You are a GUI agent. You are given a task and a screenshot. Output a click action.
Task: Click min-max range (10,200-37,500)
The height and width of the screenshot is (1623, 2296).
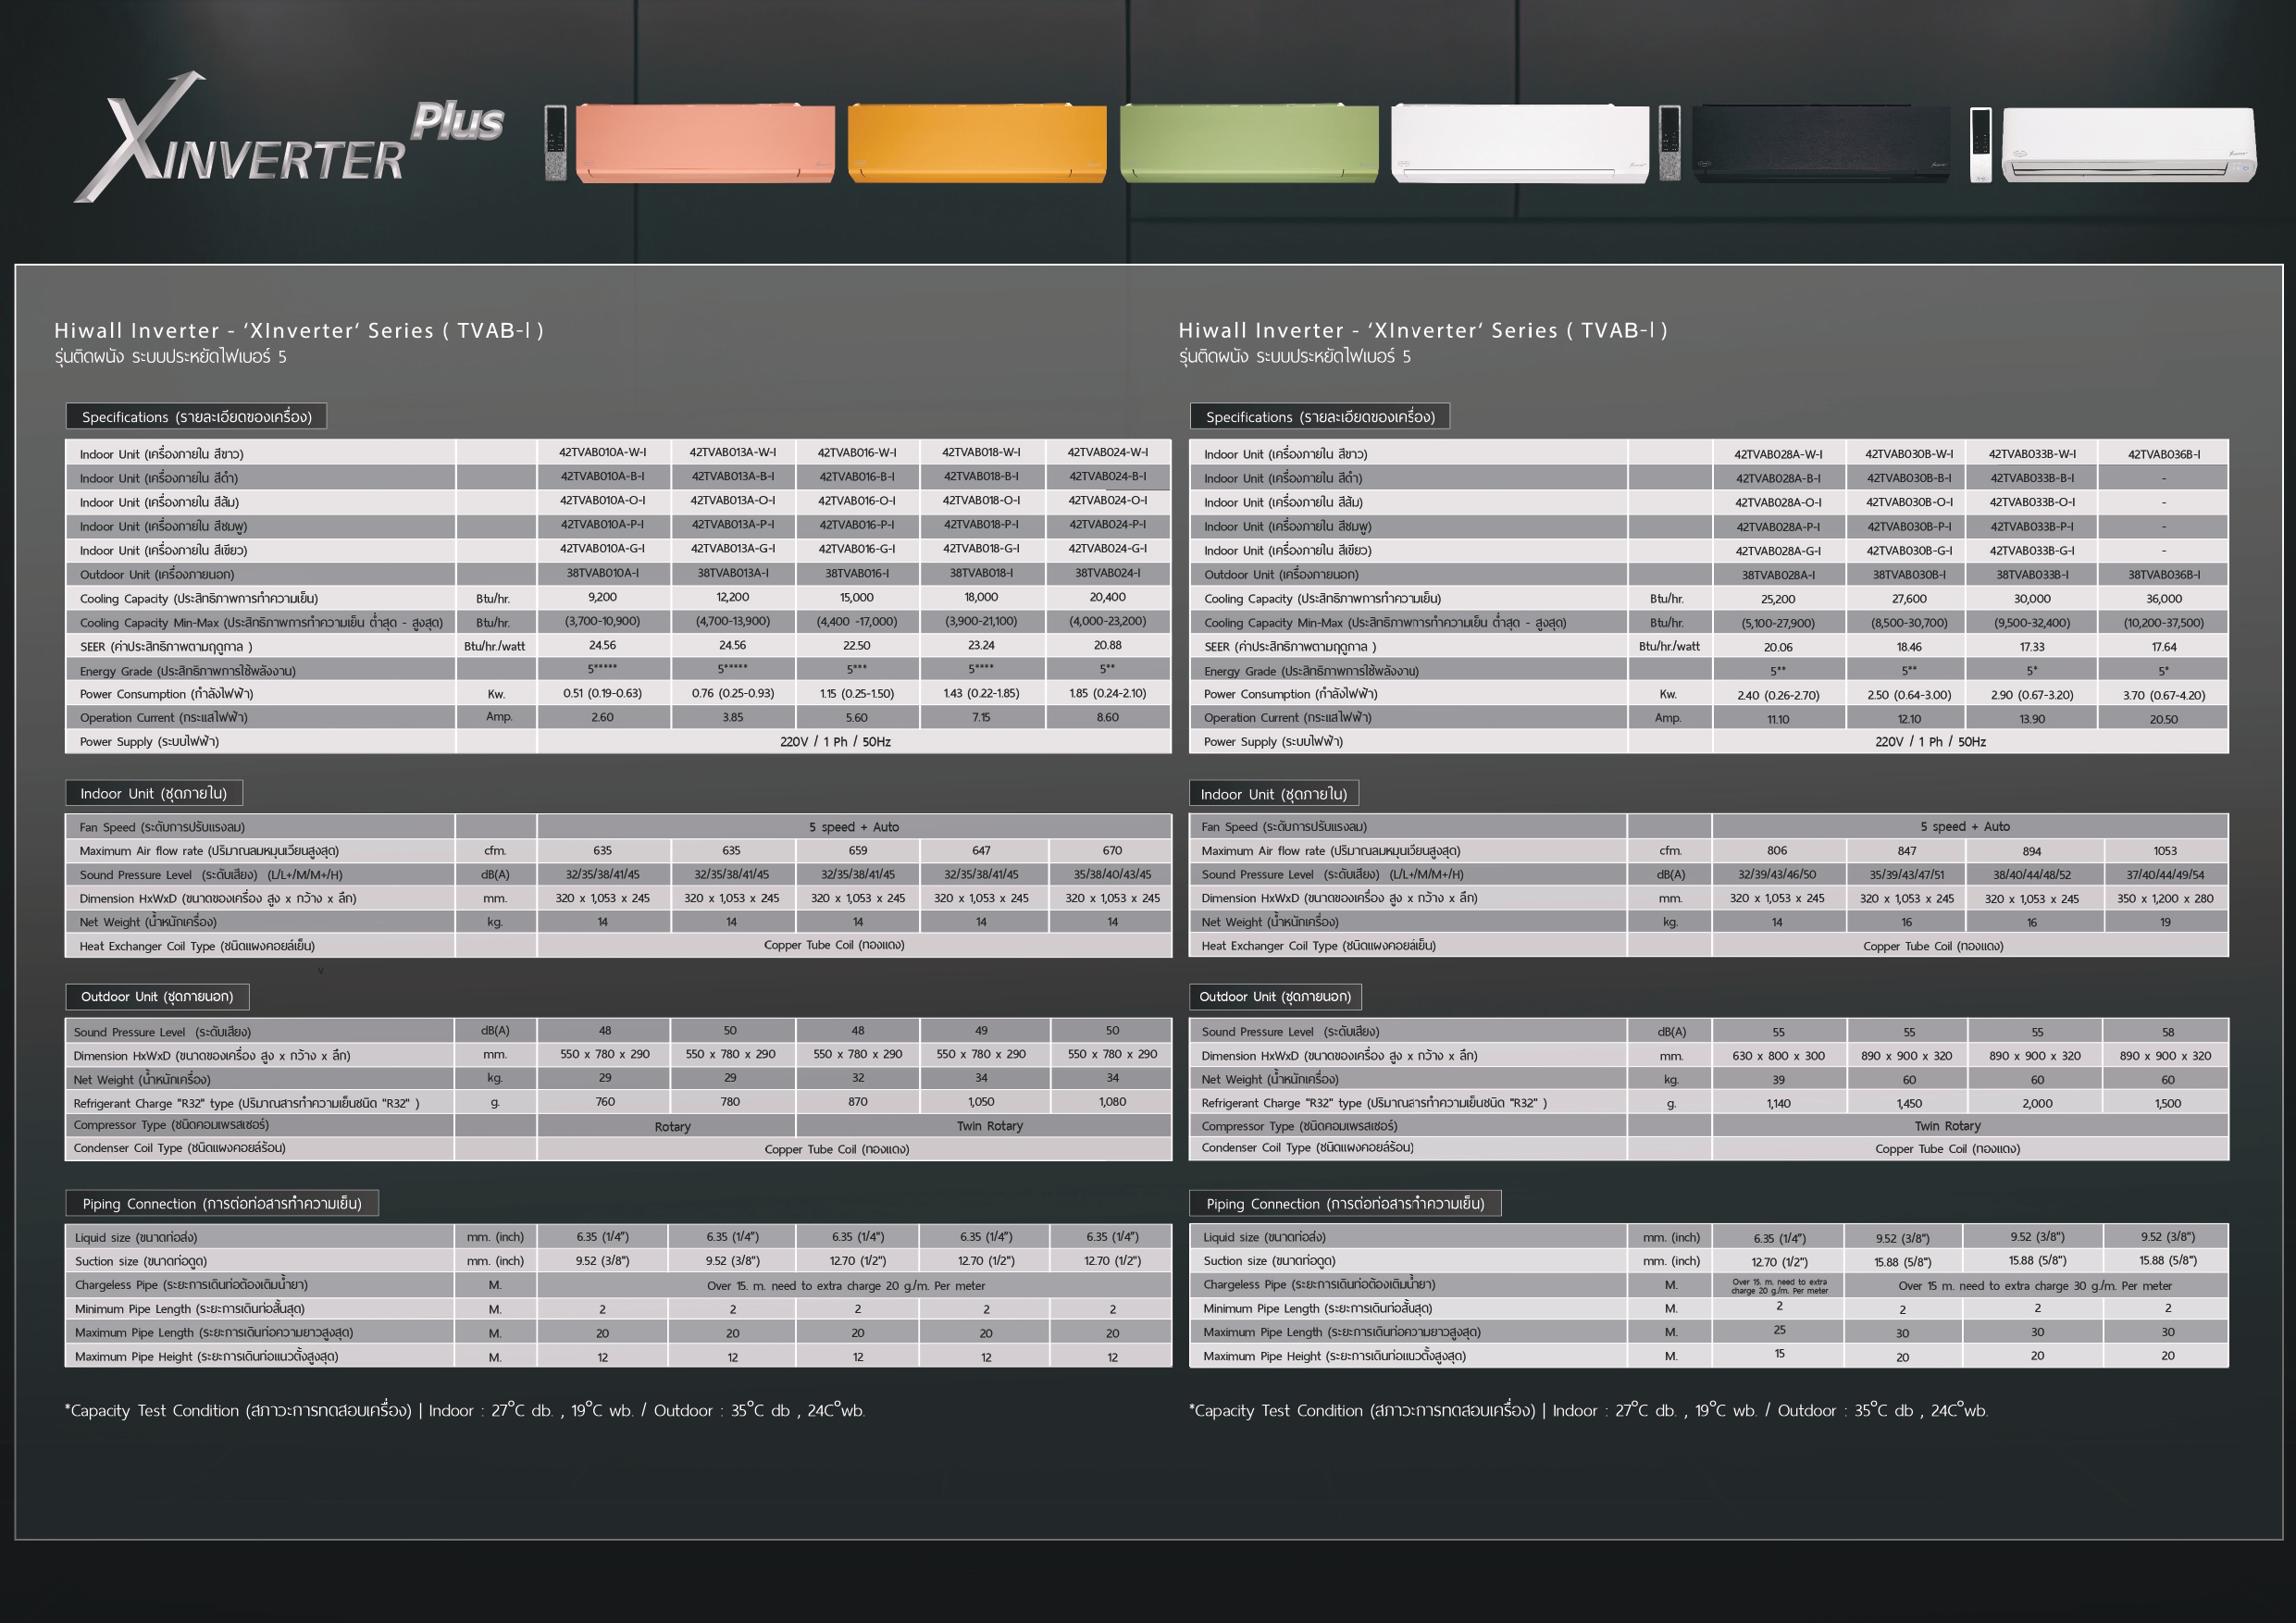2163,623
